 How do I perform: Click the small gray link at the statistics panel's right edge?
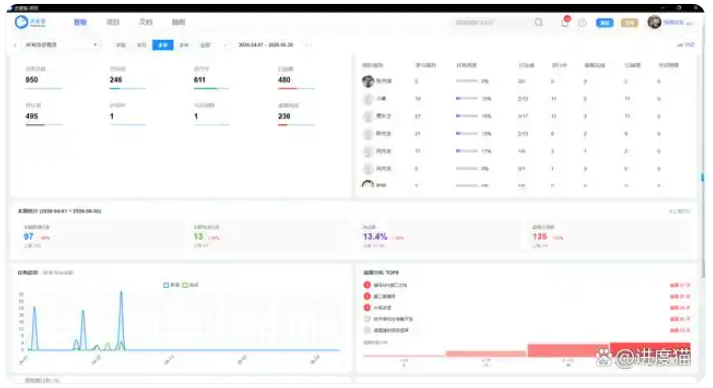click(679, 212)
